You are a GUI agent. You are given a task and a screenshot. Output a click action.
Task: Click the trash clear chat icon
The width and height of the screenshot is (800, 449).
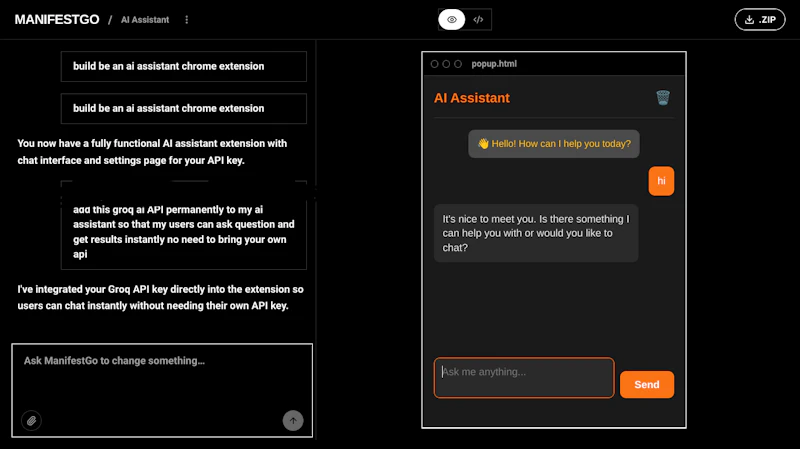coord(663,97)
